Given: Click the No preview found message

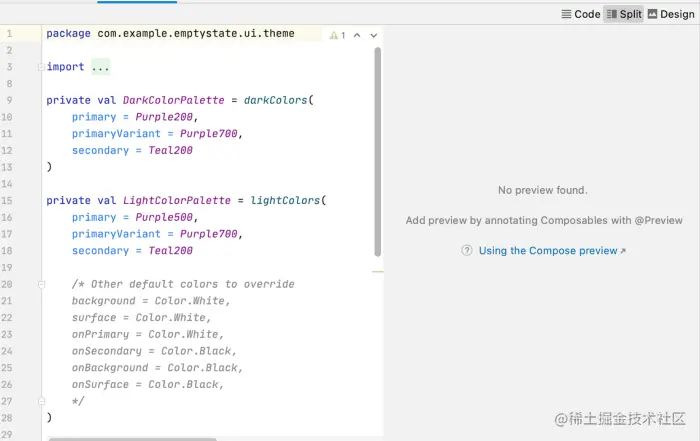Looking at the screenshot, I should click(542, 190).
